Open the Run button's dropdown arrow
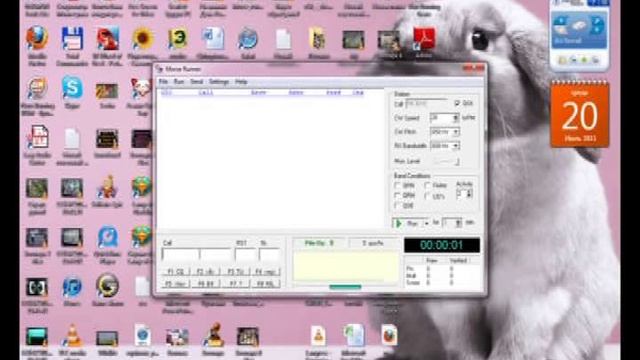 [427, 224]
